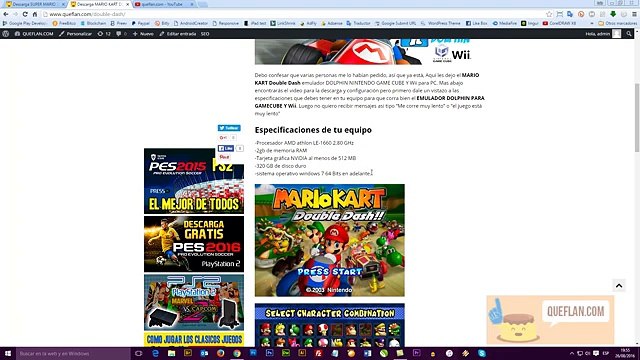Open the Adsense bookmark
Screen dimensions: 640x360
(x=332, y=23)
